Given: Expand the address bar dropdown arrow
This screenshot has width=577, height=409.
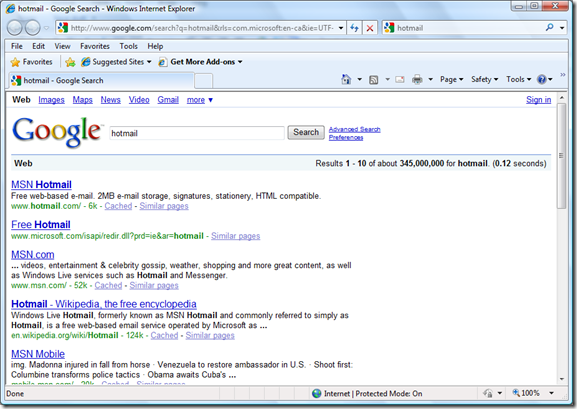Looking at the screenshot, I should [341, 28].
